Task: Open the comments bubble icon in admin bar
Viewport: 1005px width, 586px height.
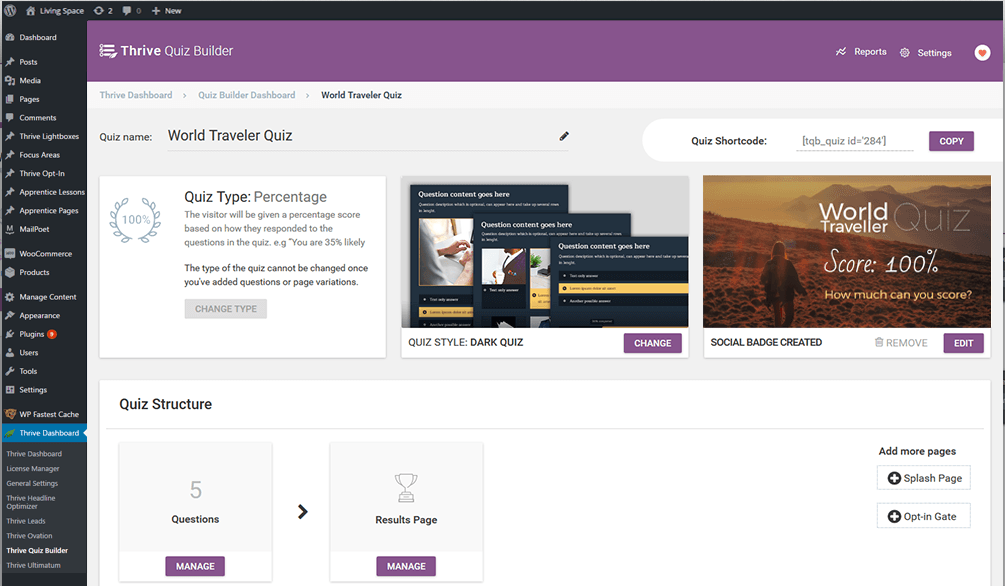Action: click(x=127, y=10)
